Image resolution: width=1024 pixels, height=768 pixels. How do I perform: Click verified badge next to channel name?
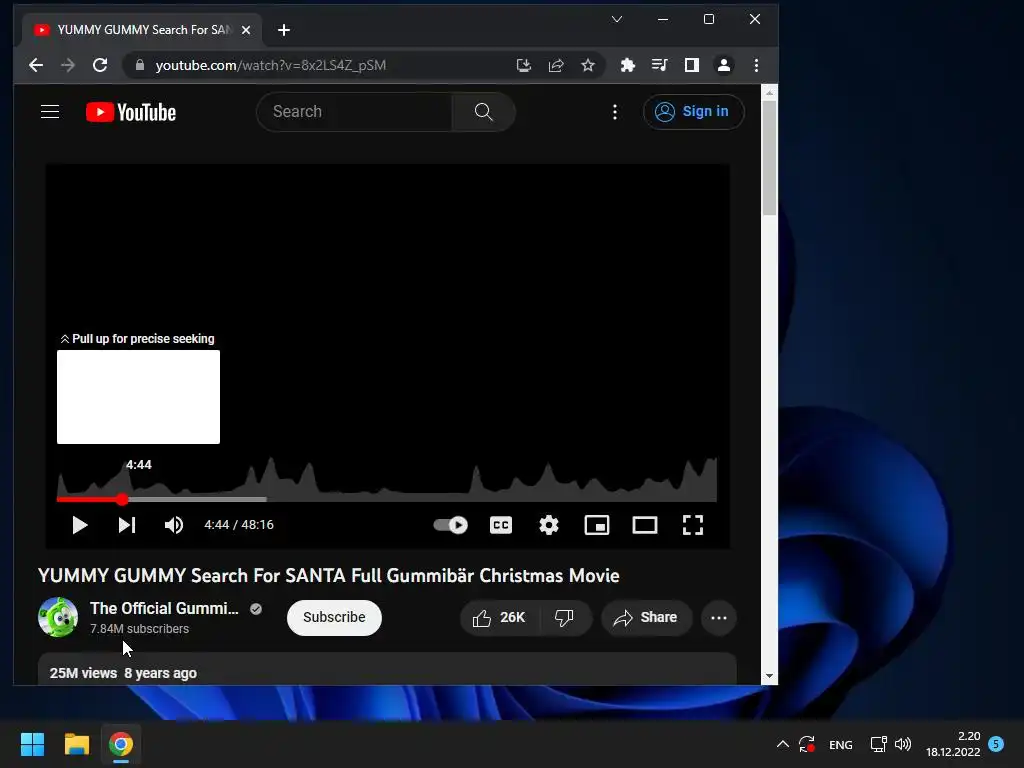tap(256, 609)
